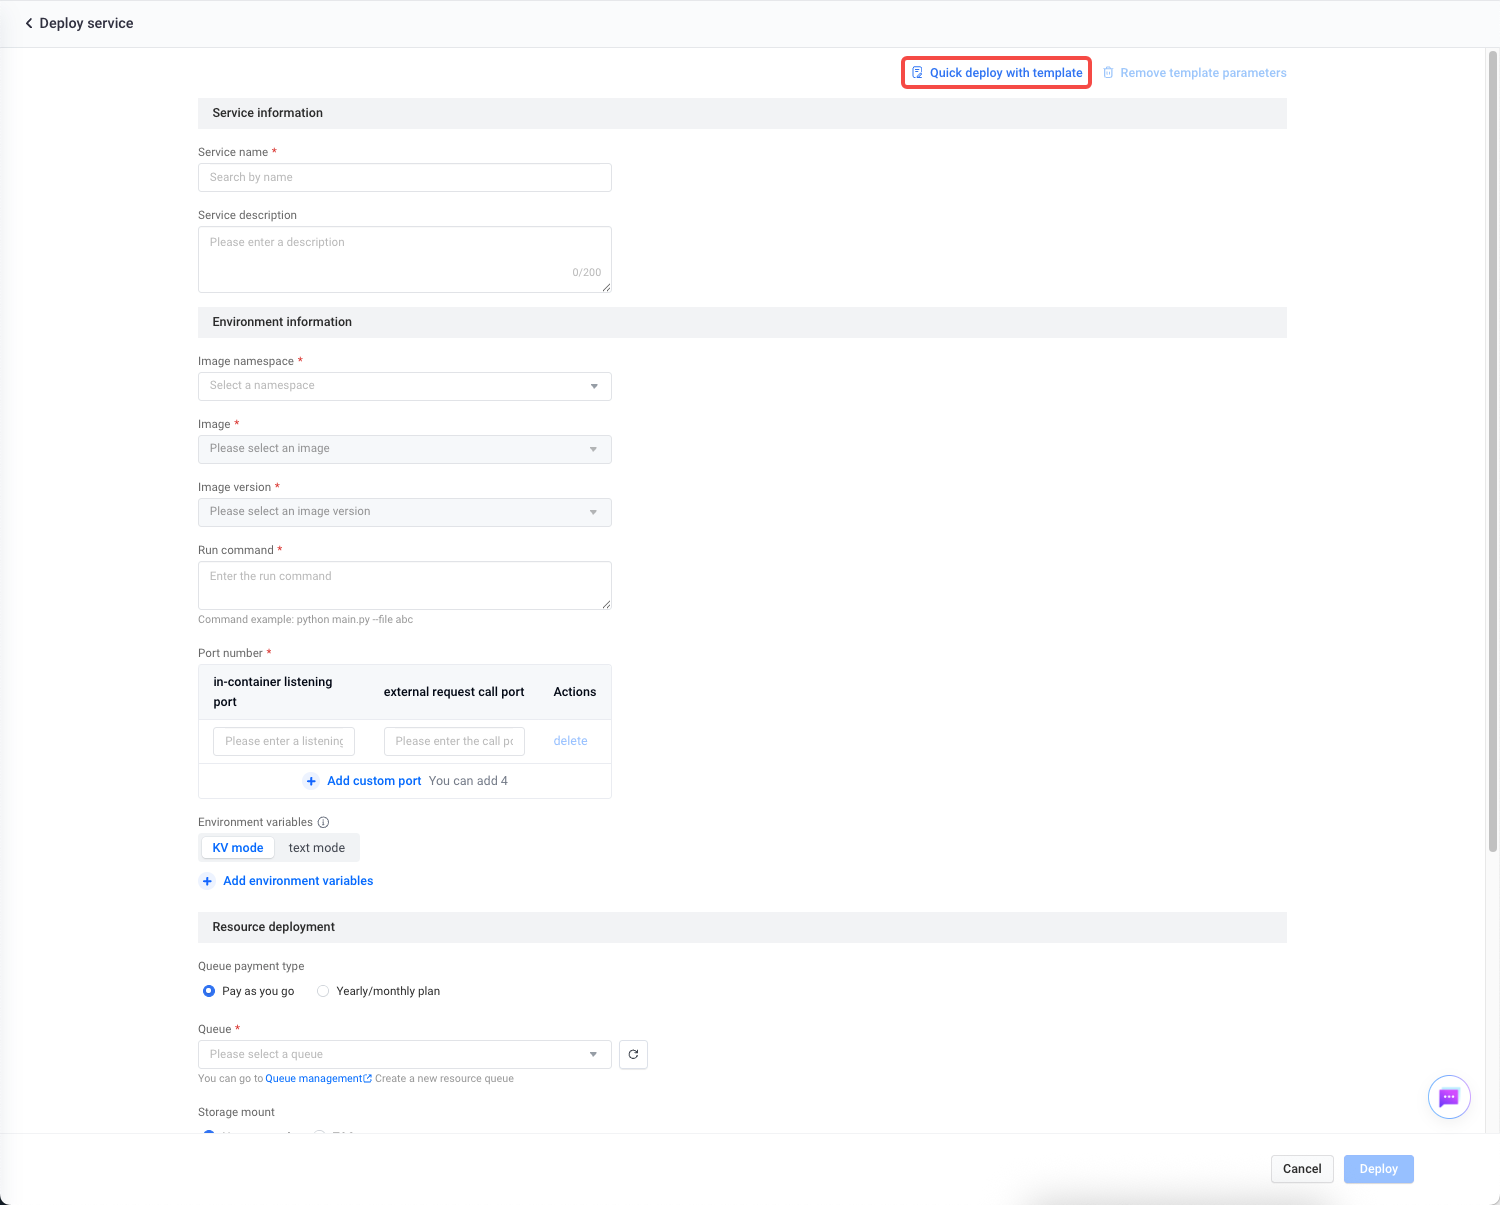The height and width of the screenshot is (1205, 1500).
Task: Click the plus icon for Add environment variables
Action: (208, 881)
